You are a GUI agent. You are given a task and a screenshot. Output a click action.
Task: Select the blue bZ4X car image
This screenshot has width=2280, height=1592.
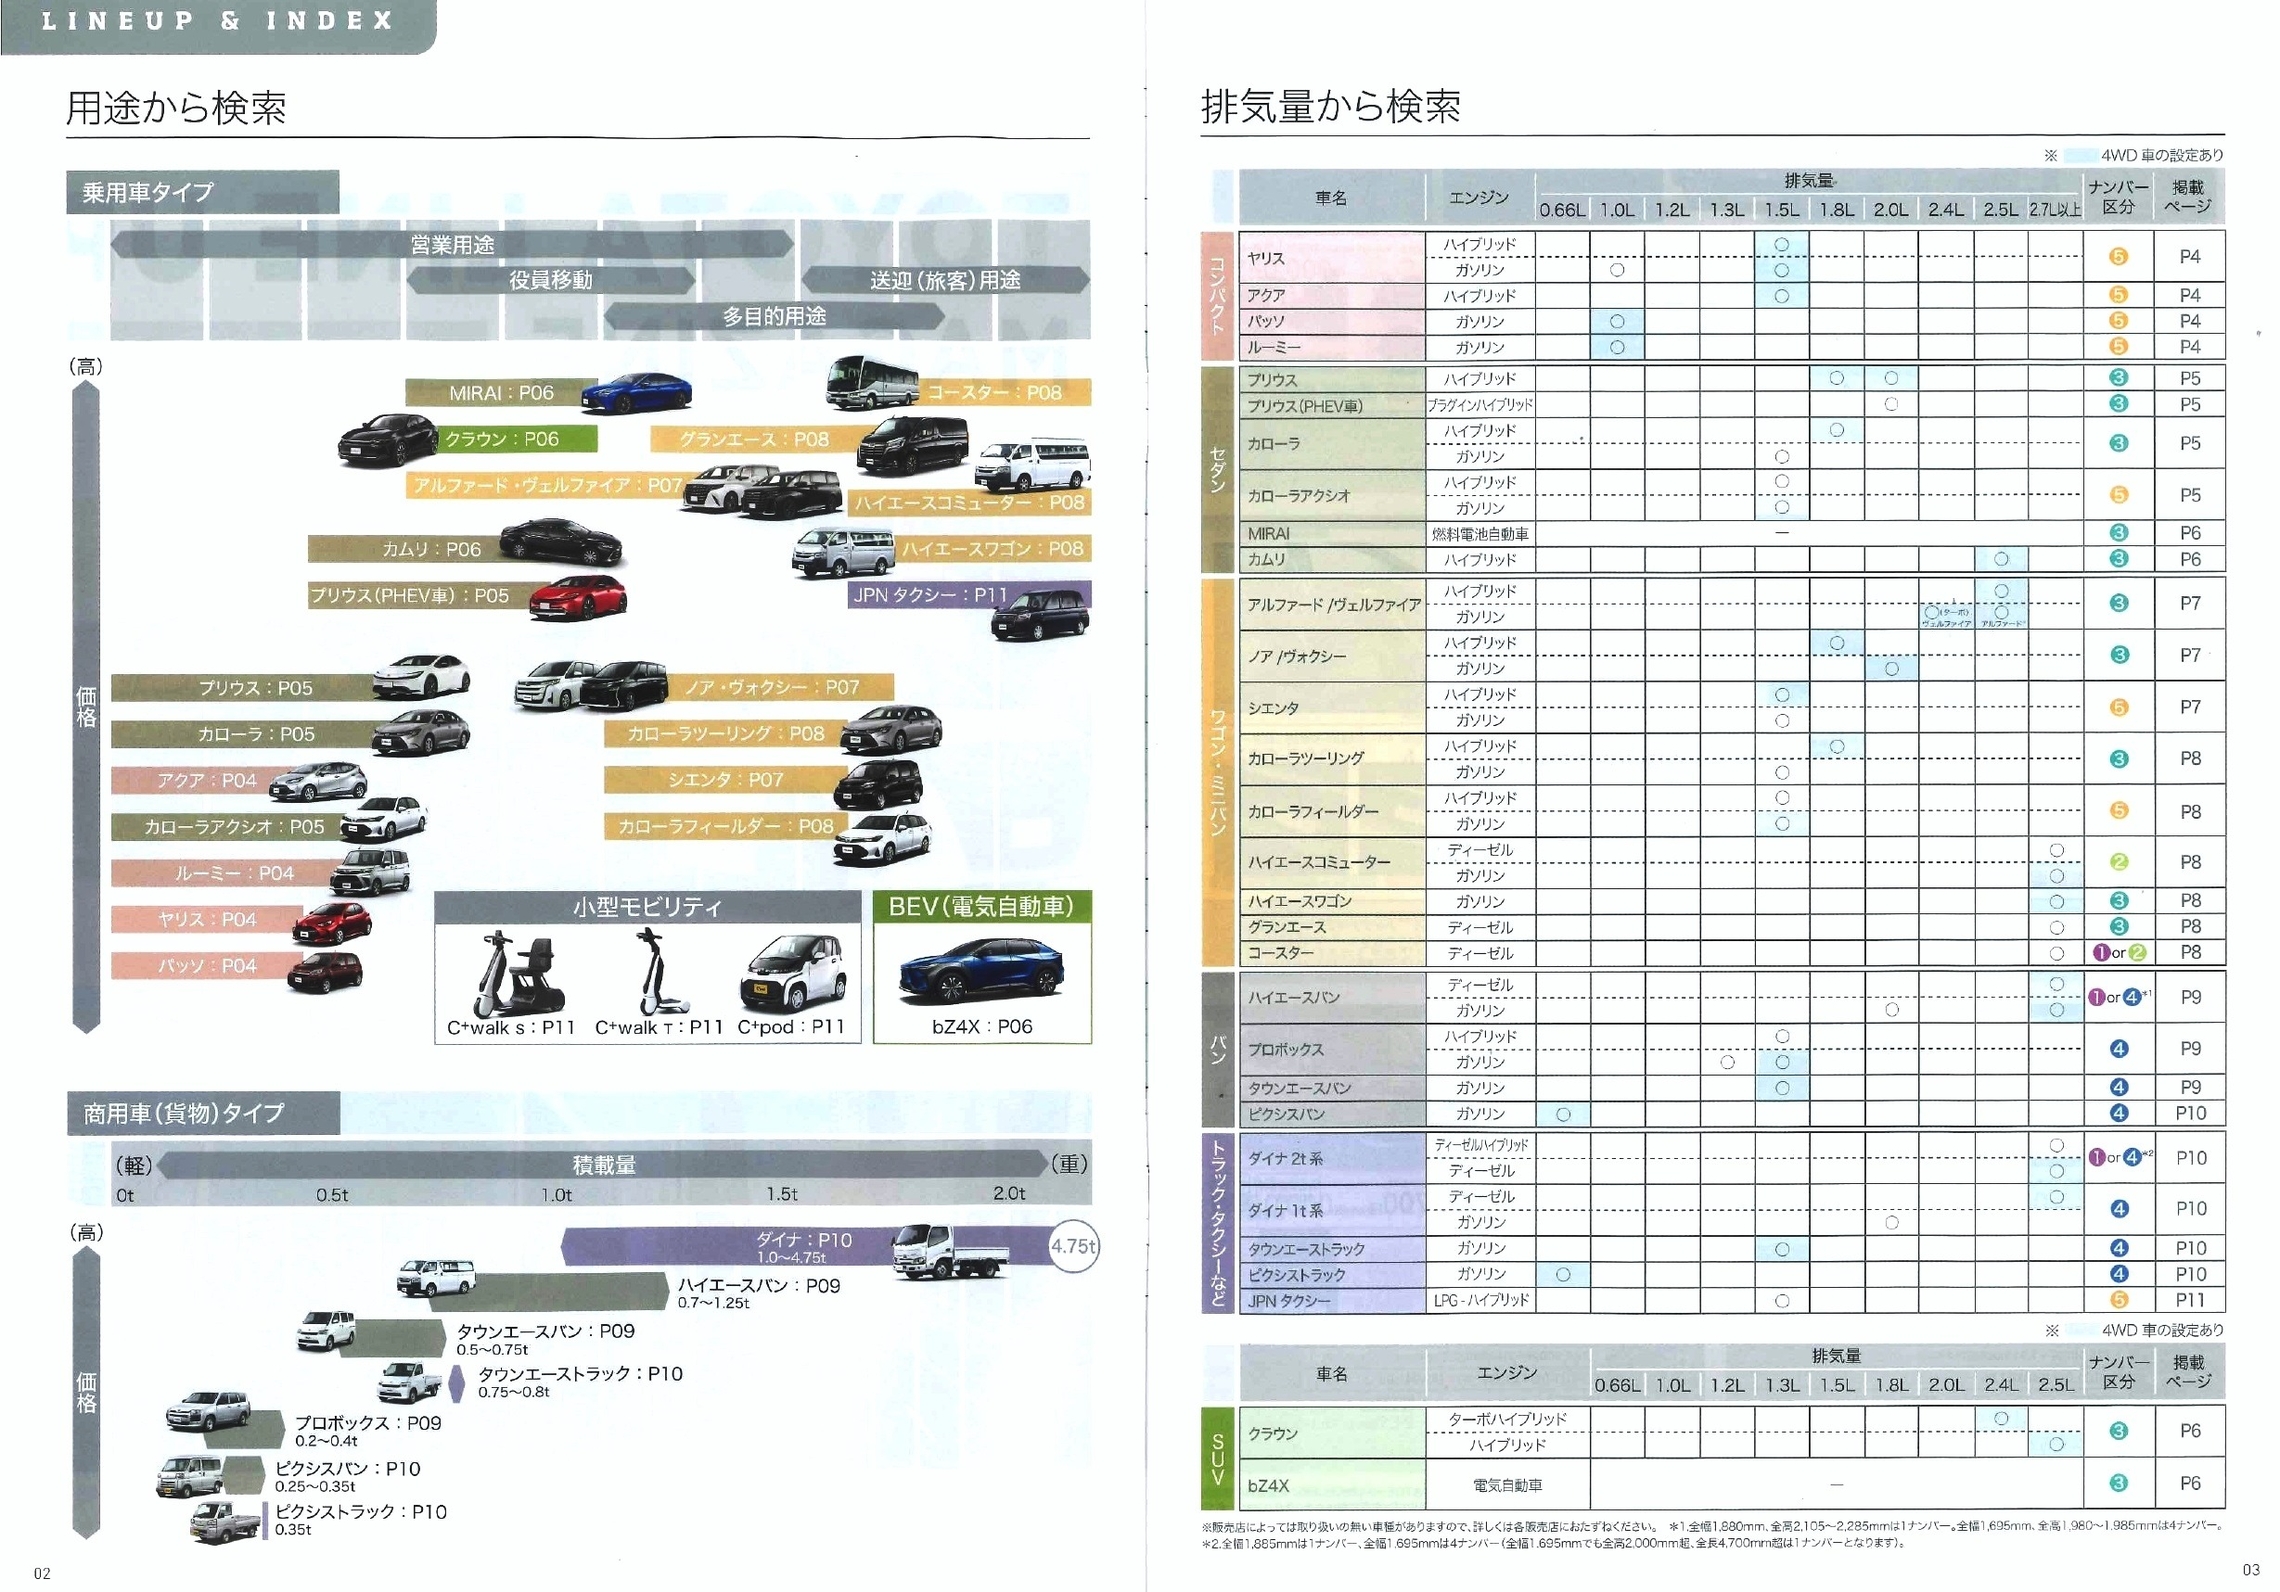(x=981, y=970)
